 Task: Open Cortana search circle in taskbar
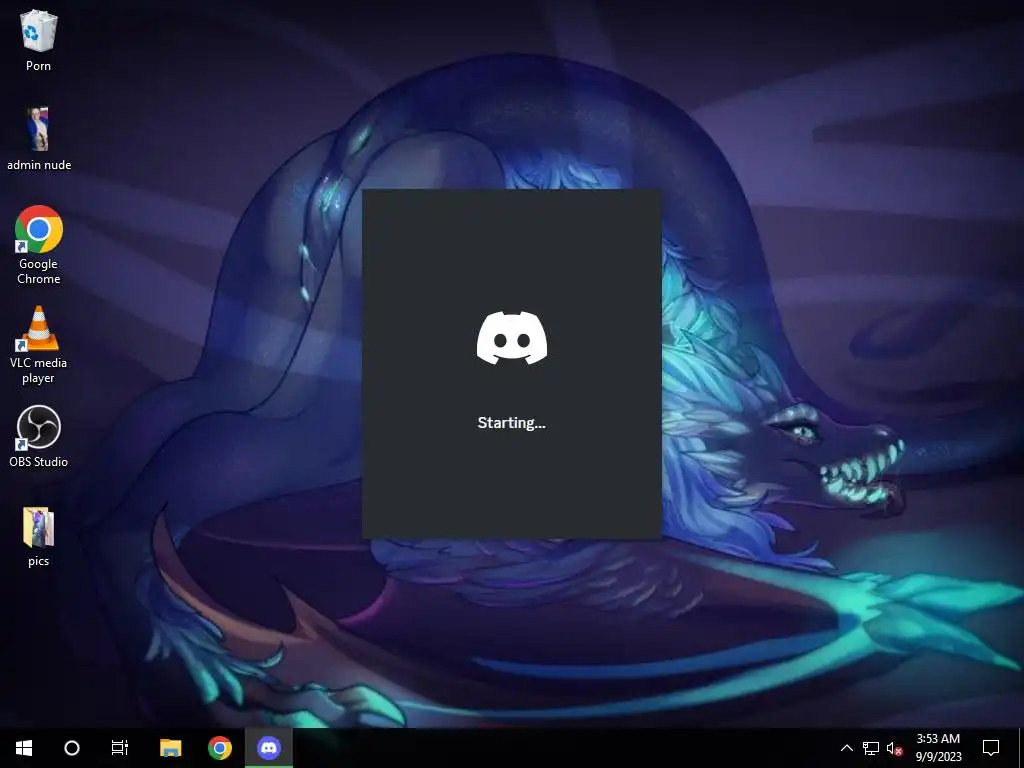72,748
